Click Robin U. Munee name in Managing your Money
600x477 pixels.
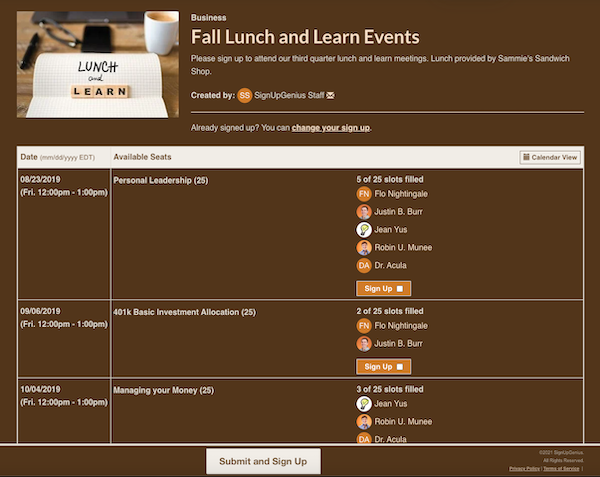(403, 422)
